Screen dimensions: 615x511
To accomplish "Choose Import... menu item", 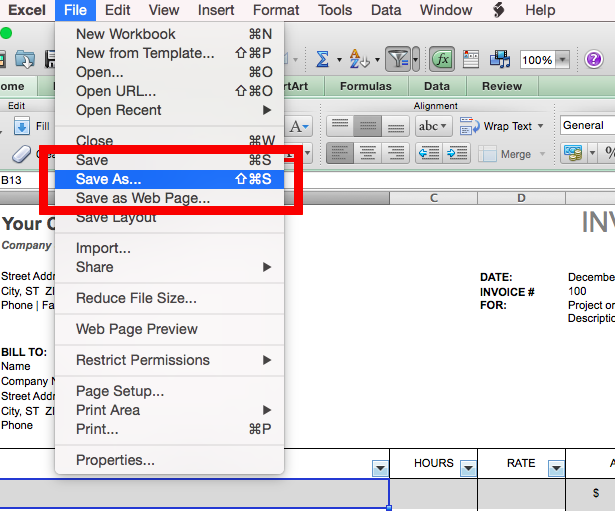I will (x=169, y=248).
